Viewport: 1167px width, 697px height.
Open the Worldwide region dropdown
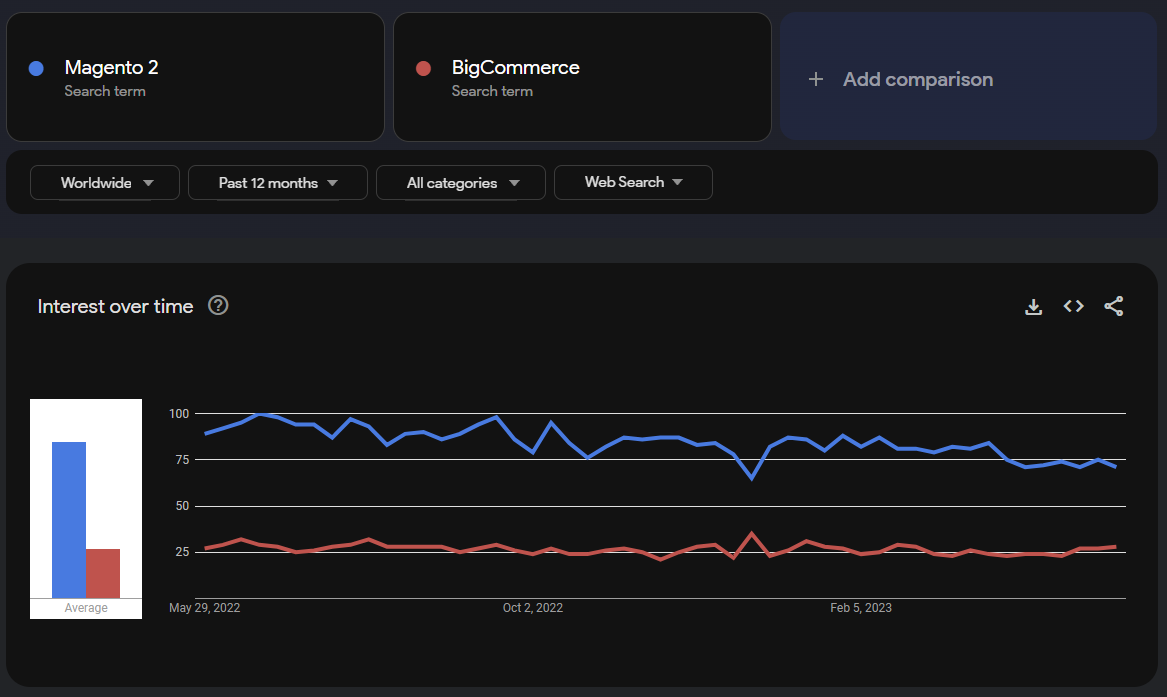(x=105, y=182)
